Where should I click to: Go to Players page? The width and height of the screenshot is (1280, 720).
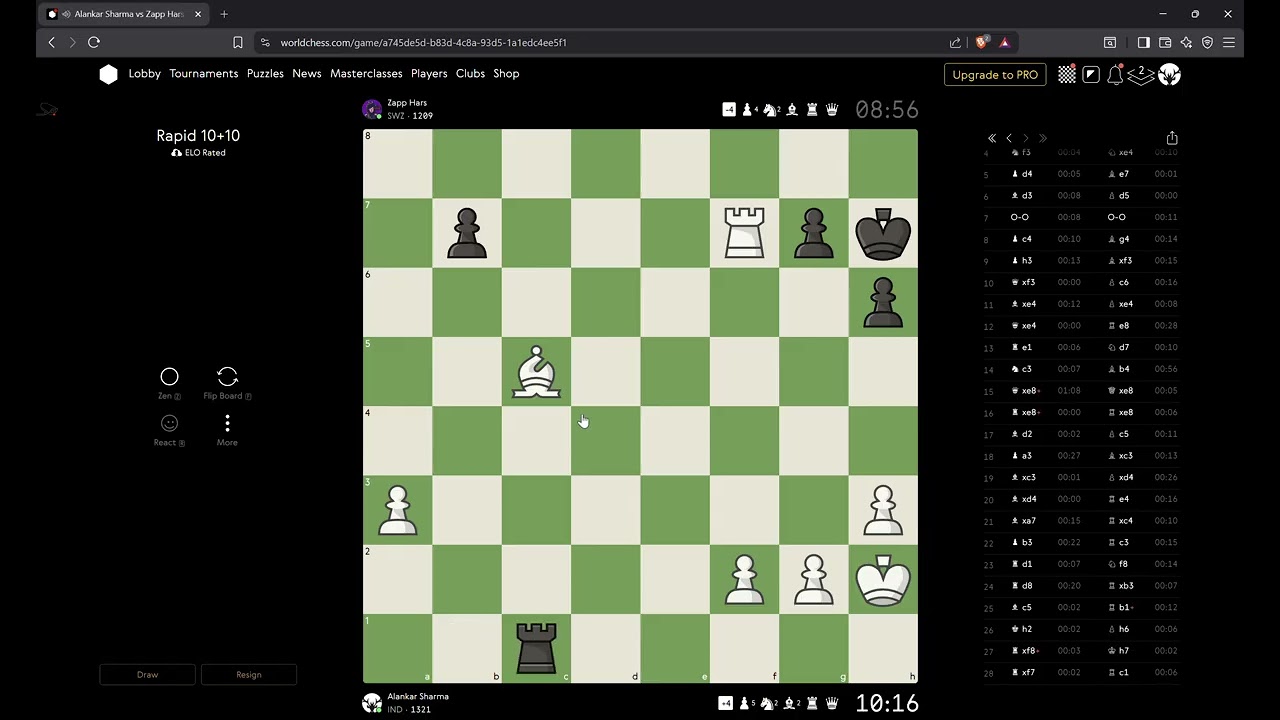[x=429, y=74]
